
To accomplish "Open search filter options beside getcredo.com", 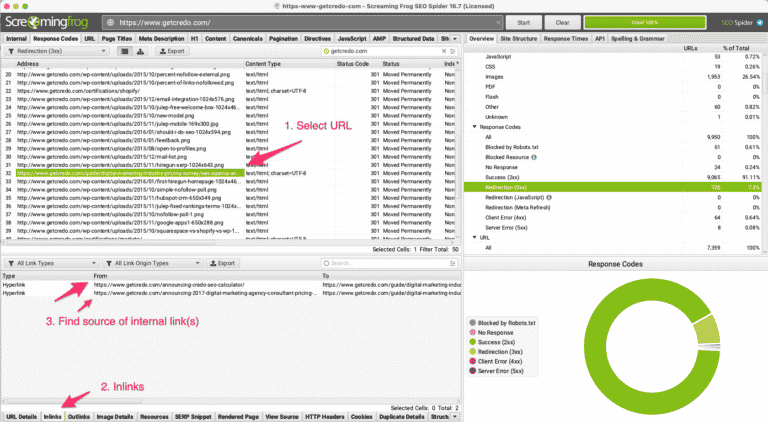I will (453, 51).
